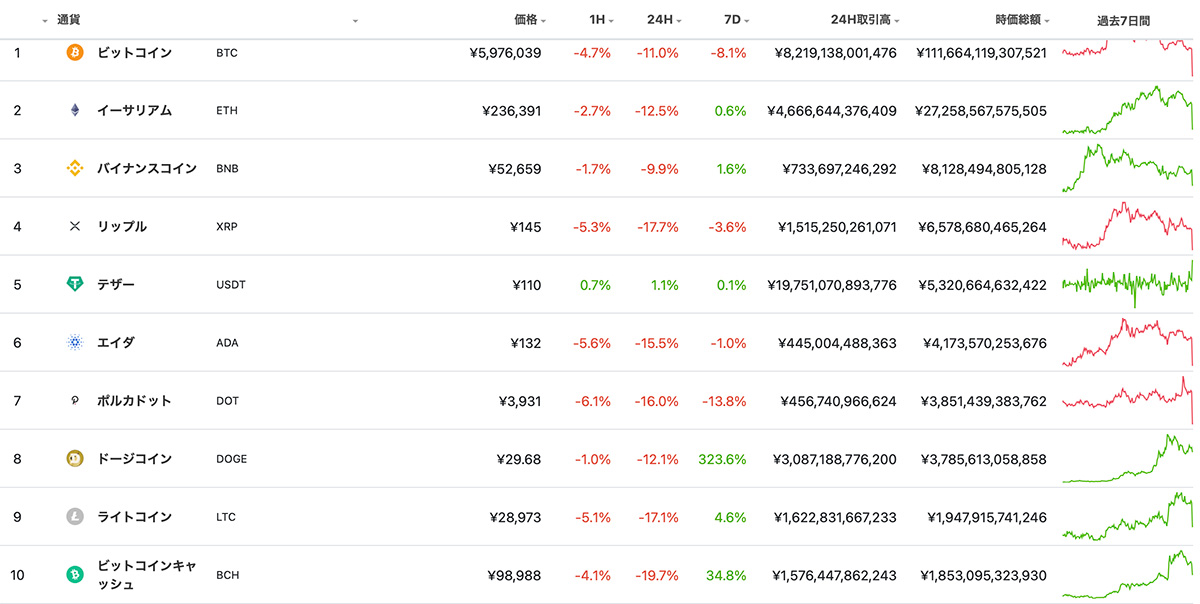Open the ドージコイン coin page
The image size is (1200, 604).
(x=134, y=458)
